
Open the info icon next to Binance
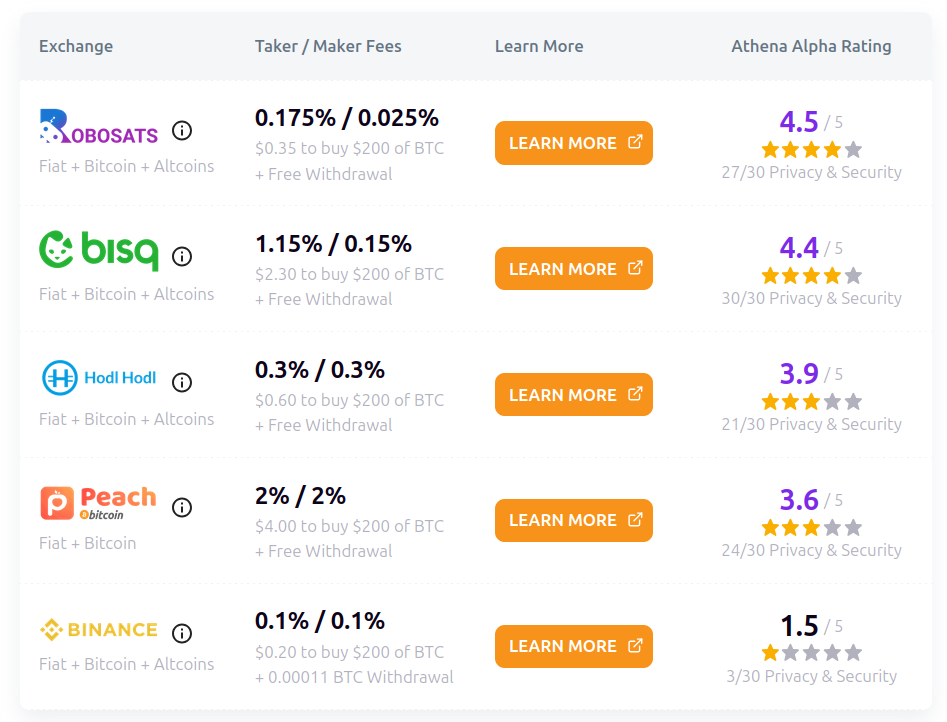pyautogui.click(x=182, y=633)
